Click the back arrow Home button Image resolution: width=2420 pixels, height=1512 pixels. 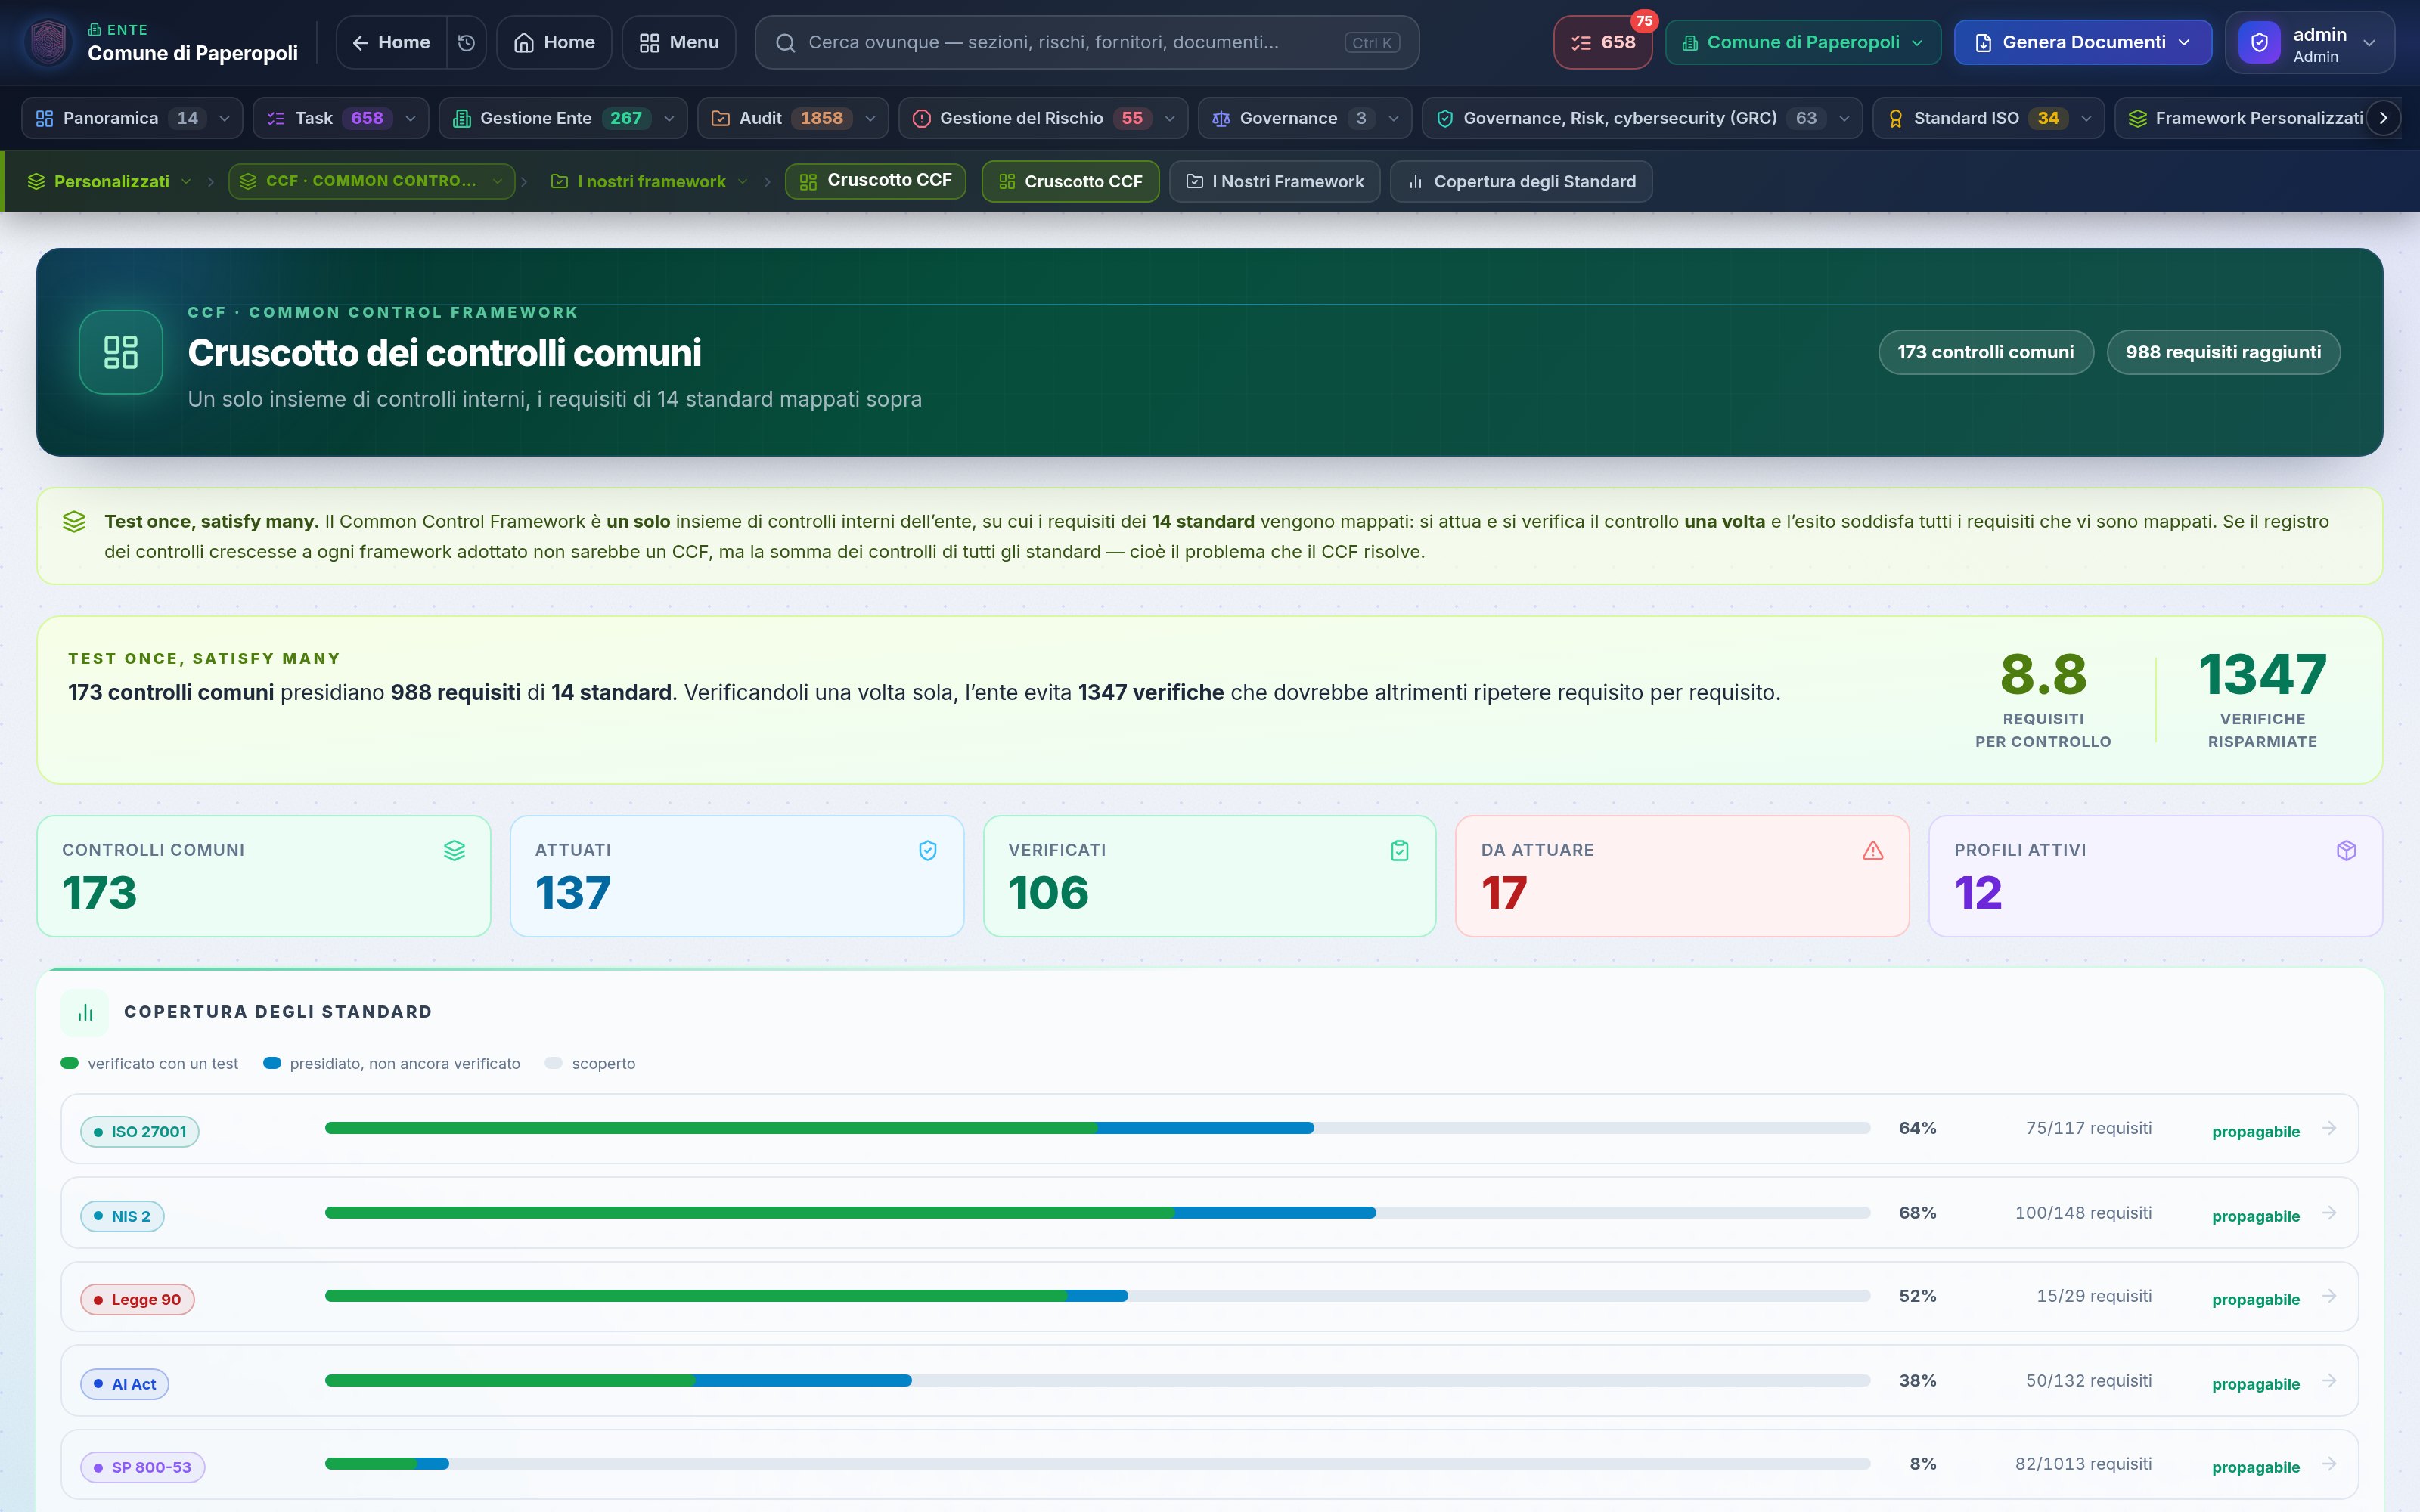391,42
